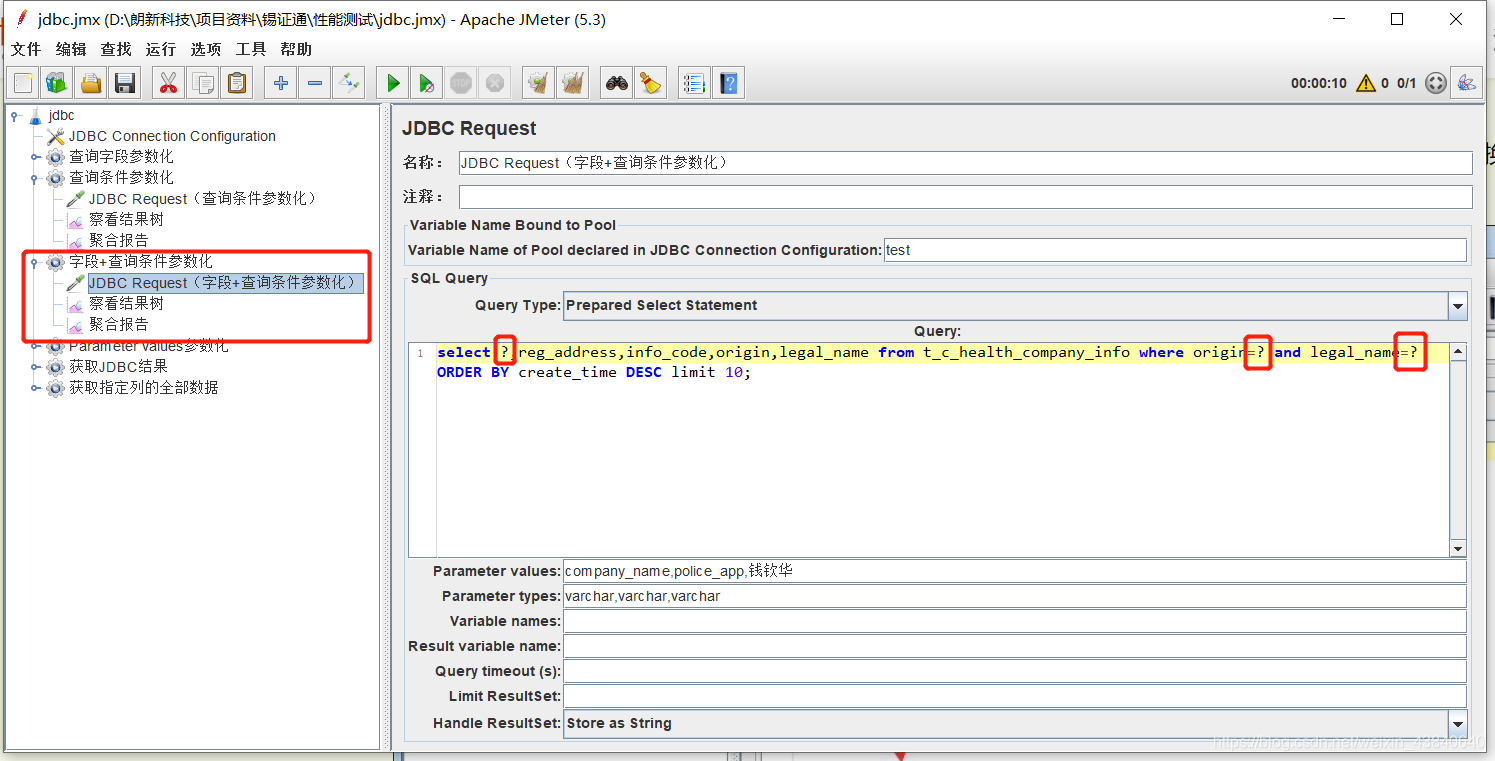Click the Result variable name field
This screenshot has width=1495, height=761.
click(x=1015, y=646)
